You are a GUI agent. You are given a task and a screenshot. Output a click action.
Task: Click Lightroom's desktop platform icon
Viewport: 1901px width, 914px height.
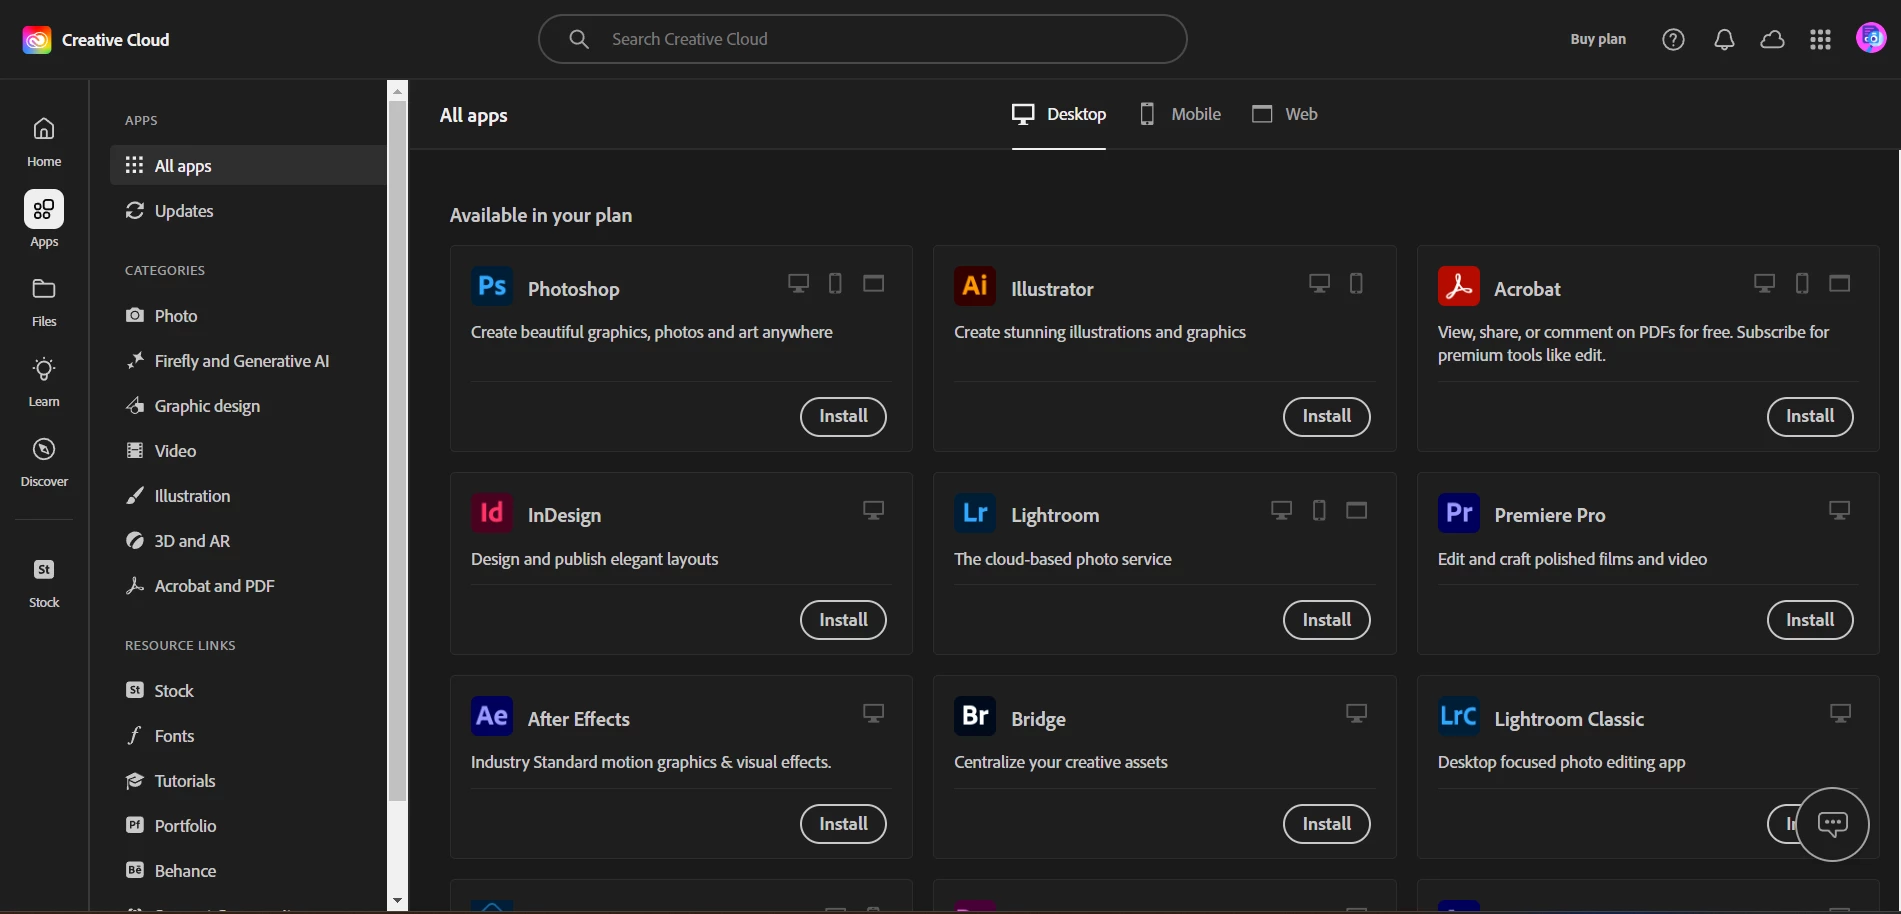pos(1281,511)
